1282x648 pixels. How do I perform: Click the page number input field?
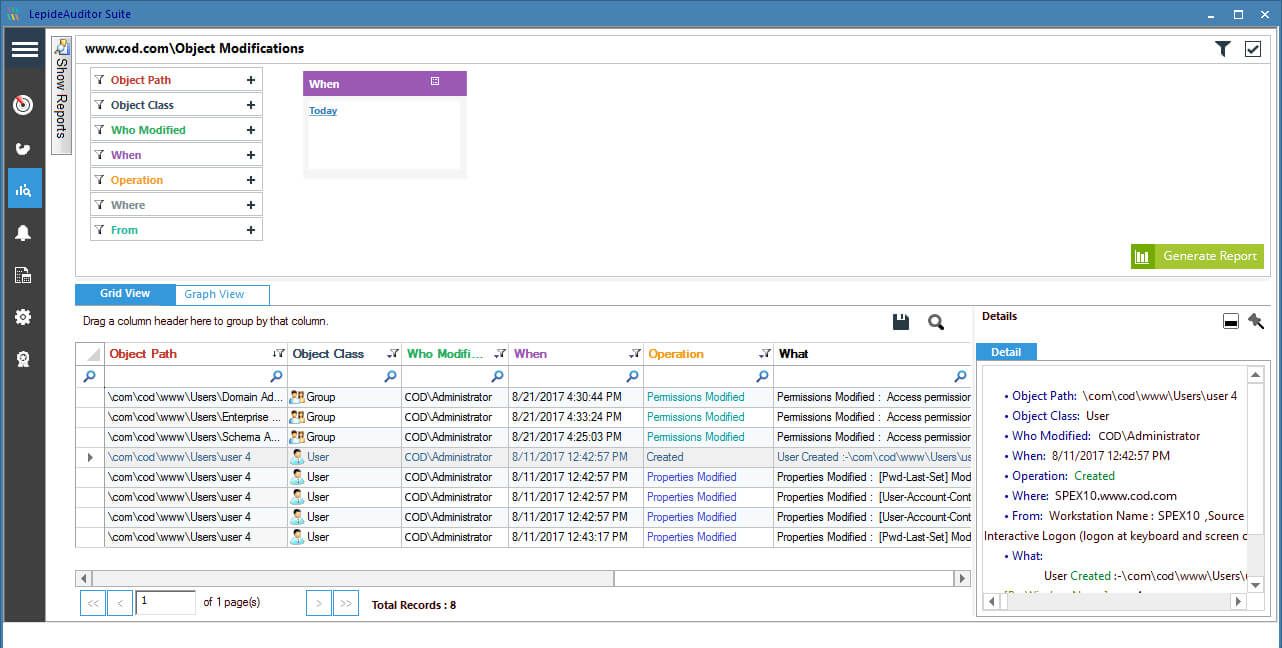click(x=165, y=602)
